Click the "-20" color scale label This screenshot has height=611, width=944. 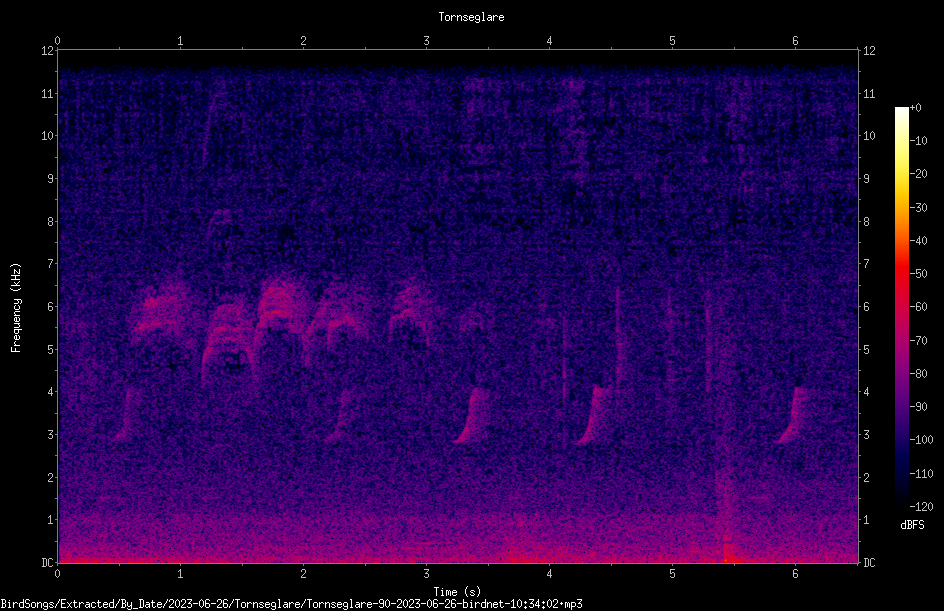pos(918,174)
